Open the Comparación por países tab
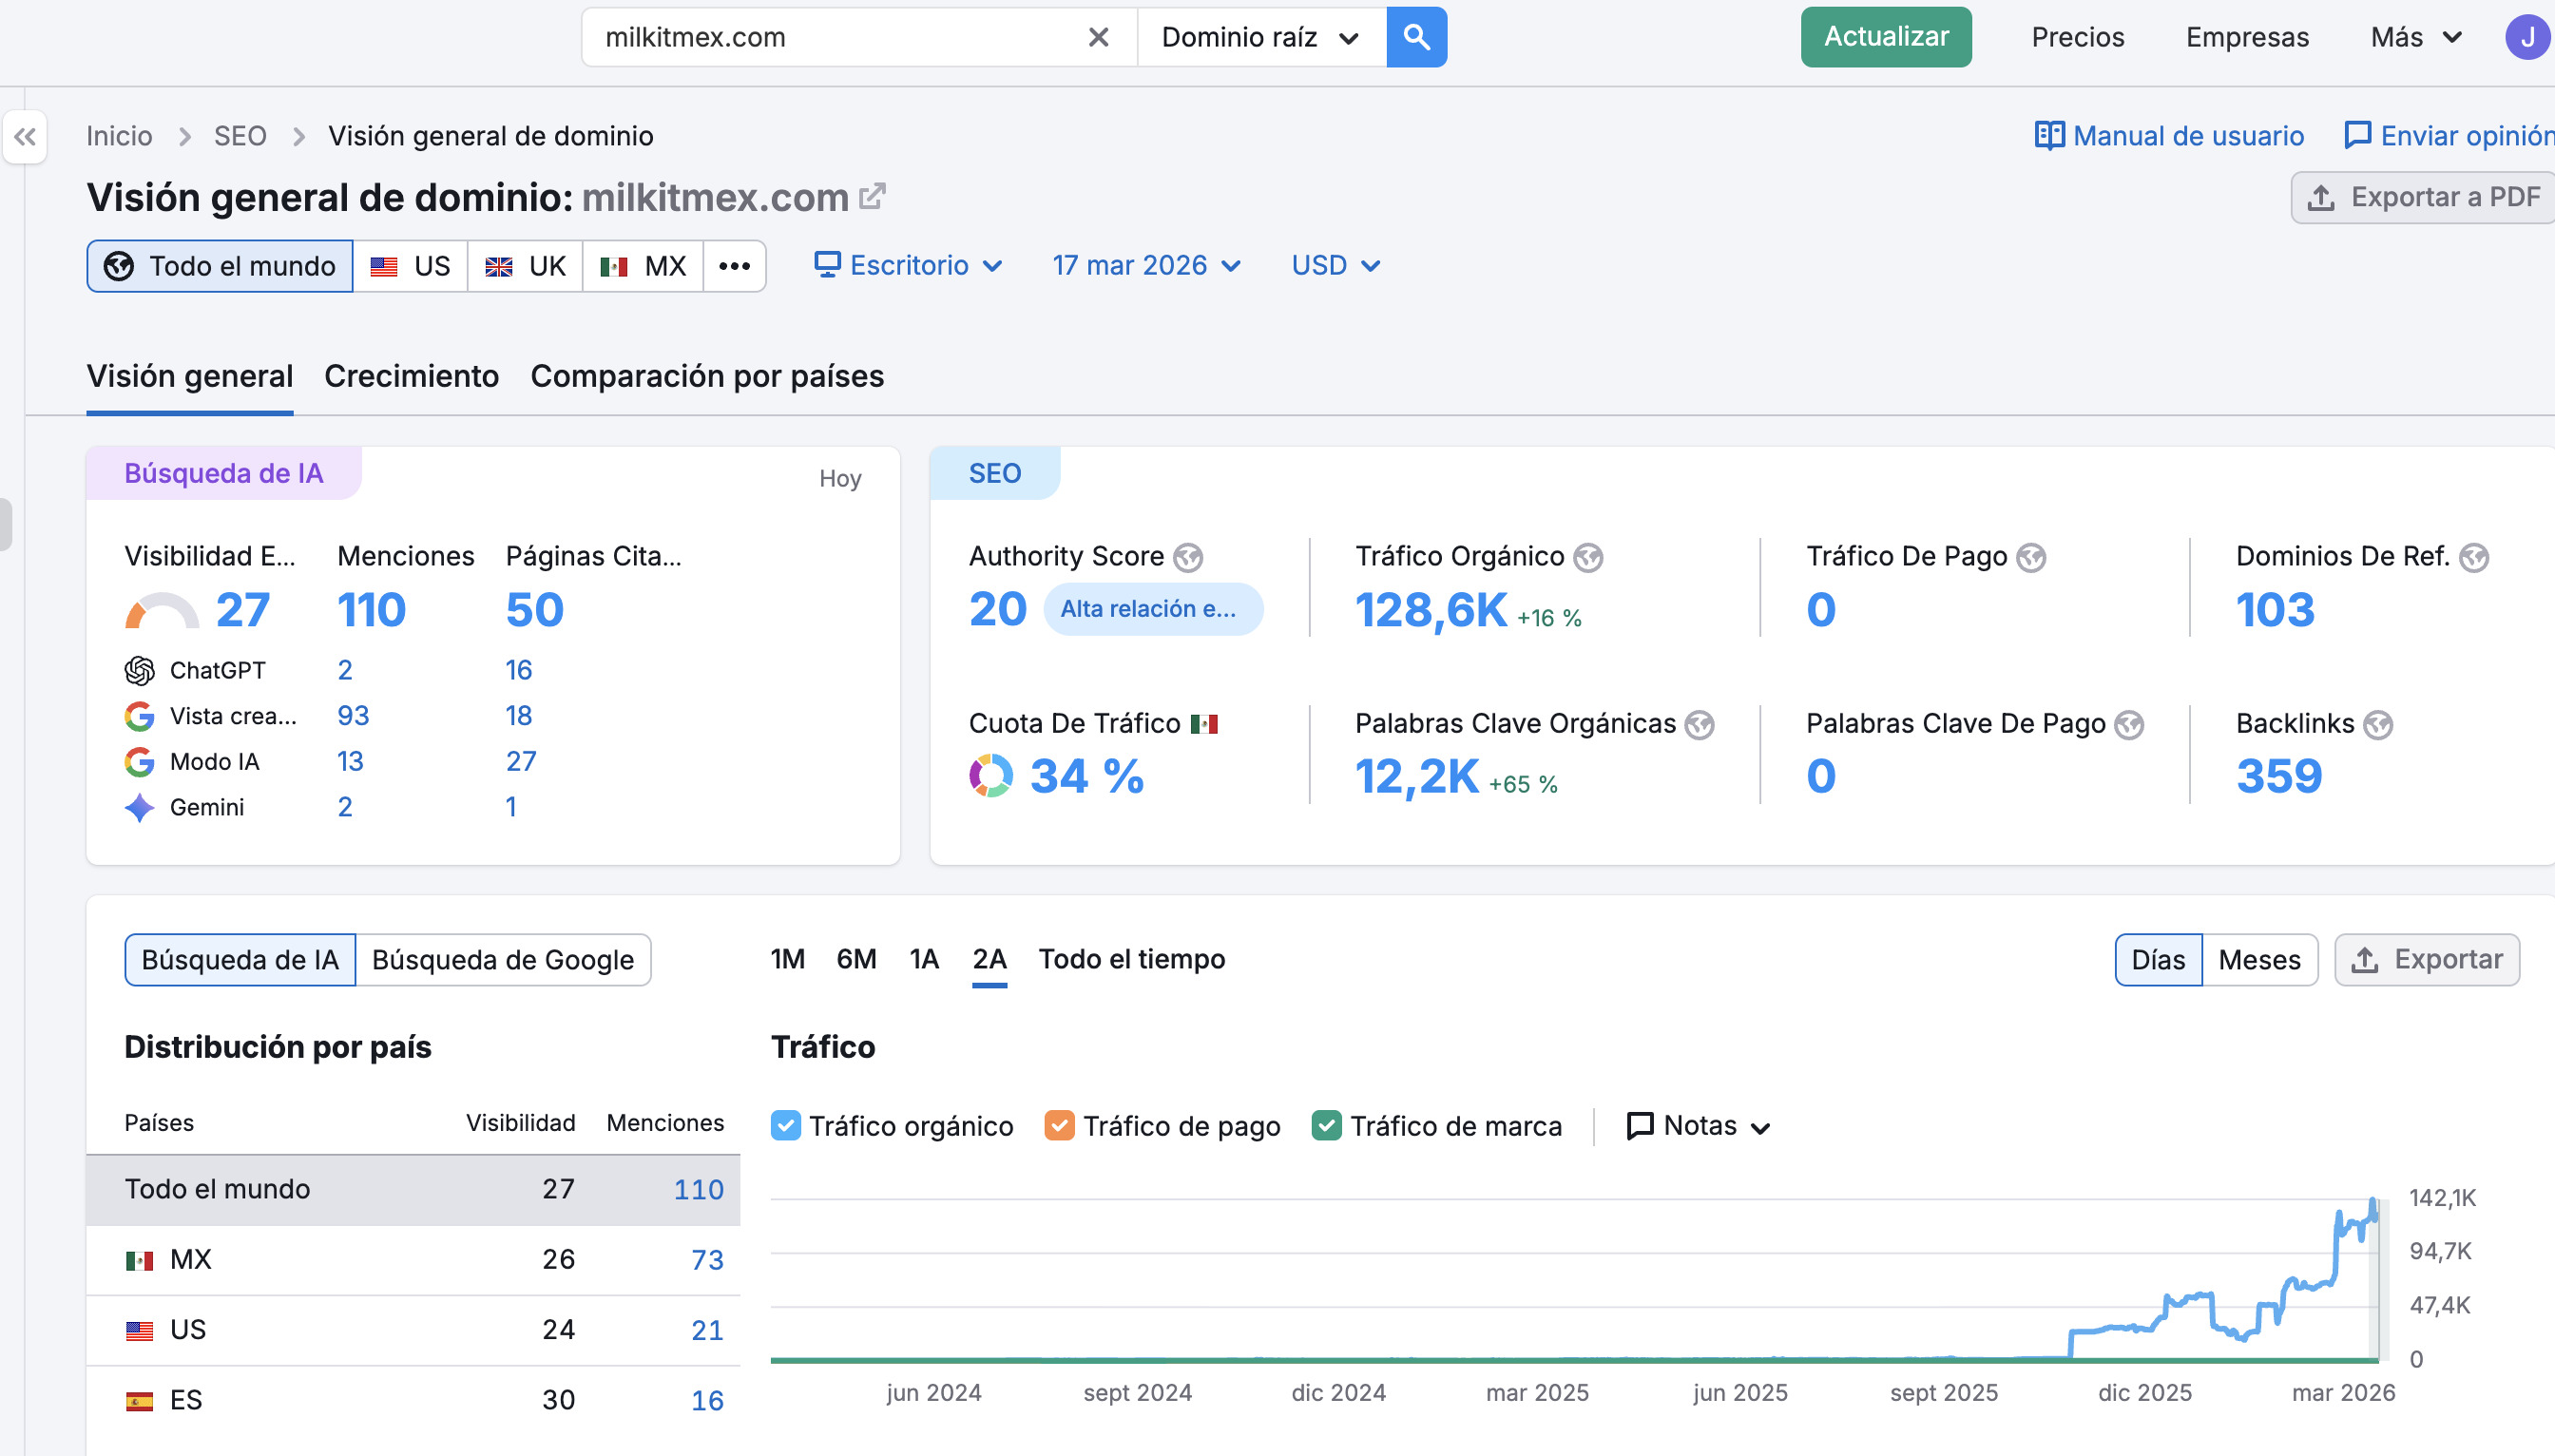Viewport: 2555px width, 1456px height. click(x=707, y=376)
